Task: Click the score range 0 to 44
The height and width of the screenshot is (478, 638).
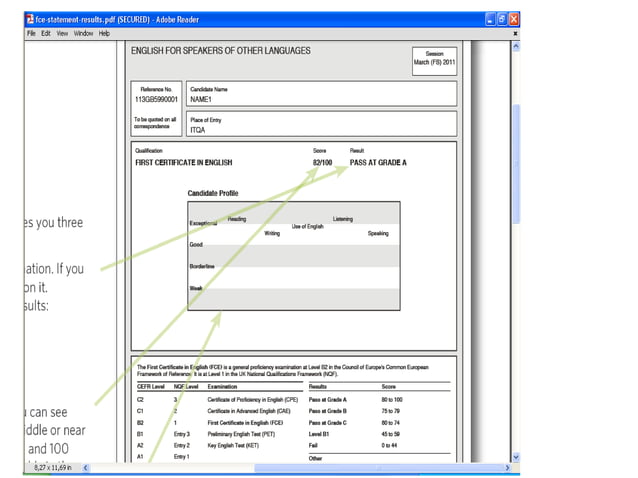Action: (389, 445)
